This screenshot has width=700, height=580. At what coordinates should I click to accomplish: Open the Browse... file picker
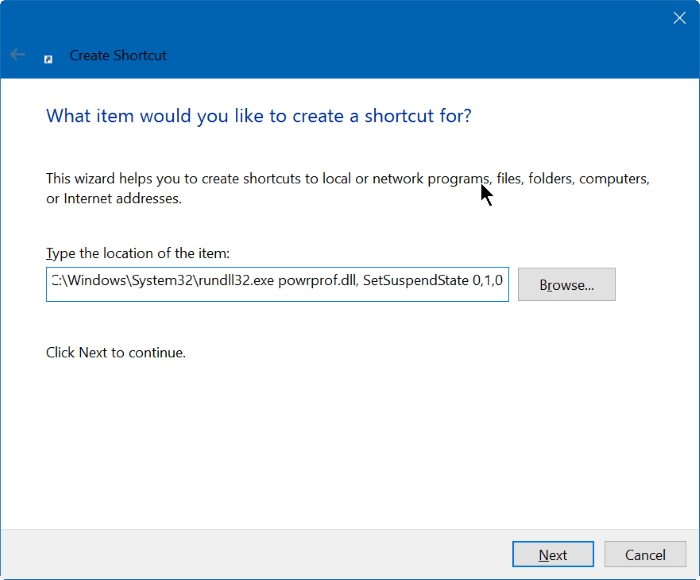566,285
